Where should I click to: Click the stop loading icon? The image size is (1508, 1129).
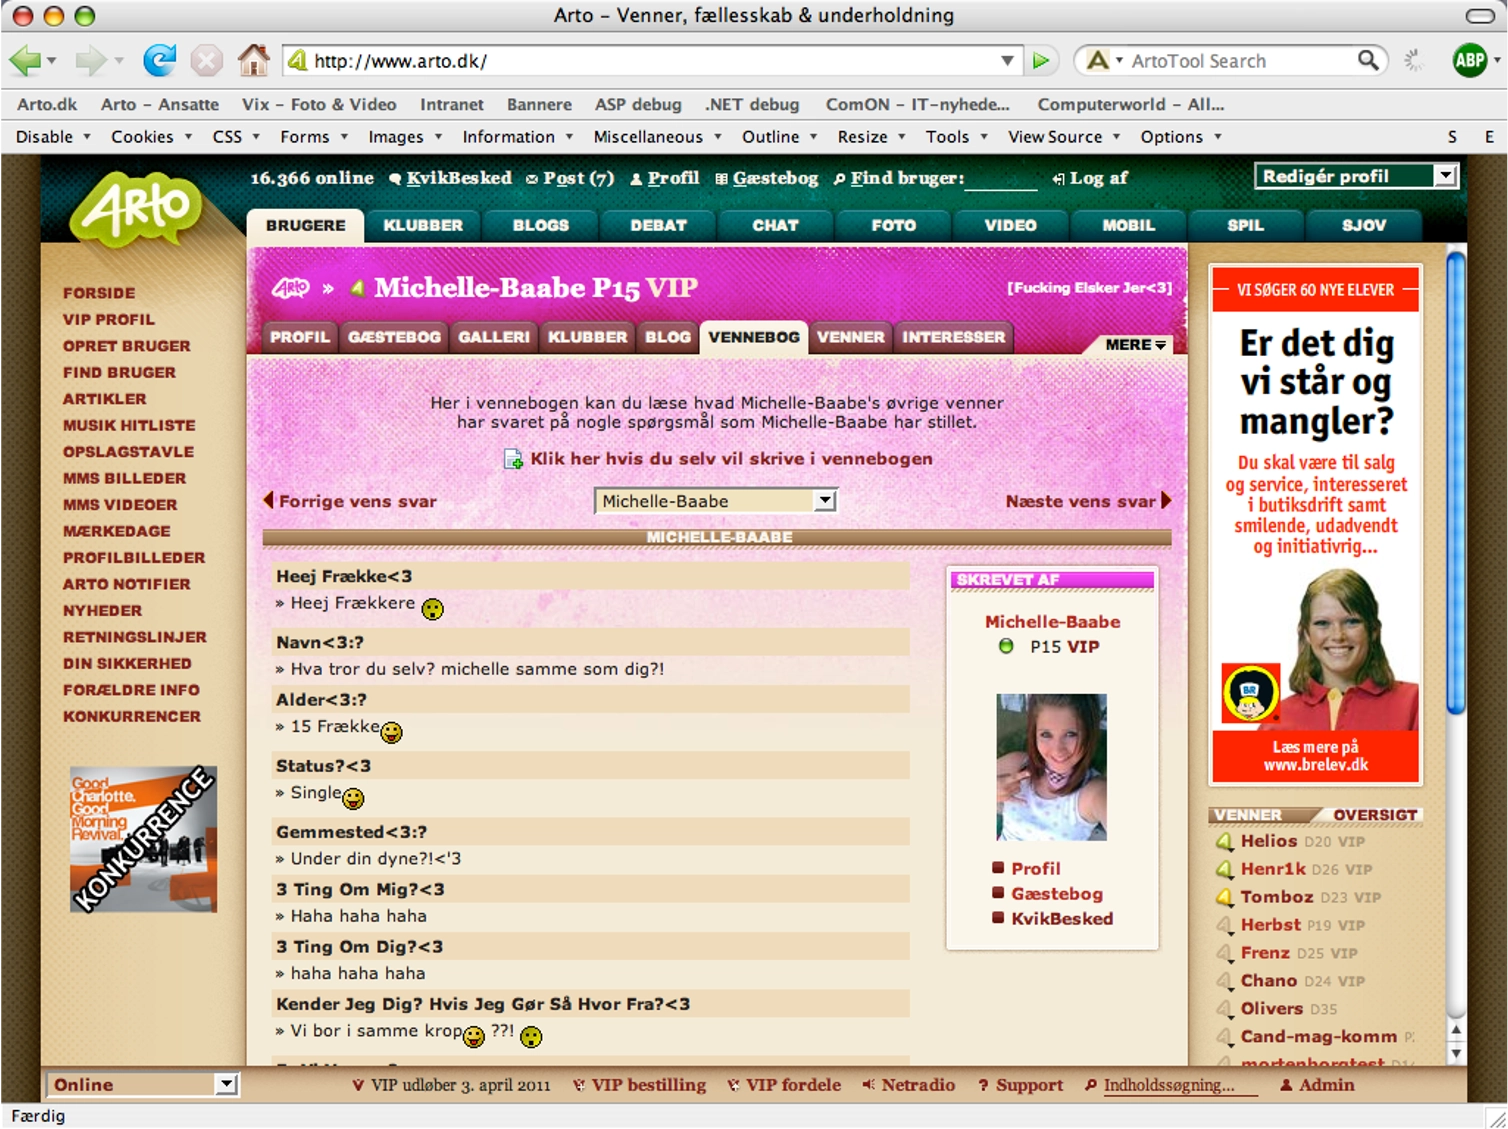point(206,61)
